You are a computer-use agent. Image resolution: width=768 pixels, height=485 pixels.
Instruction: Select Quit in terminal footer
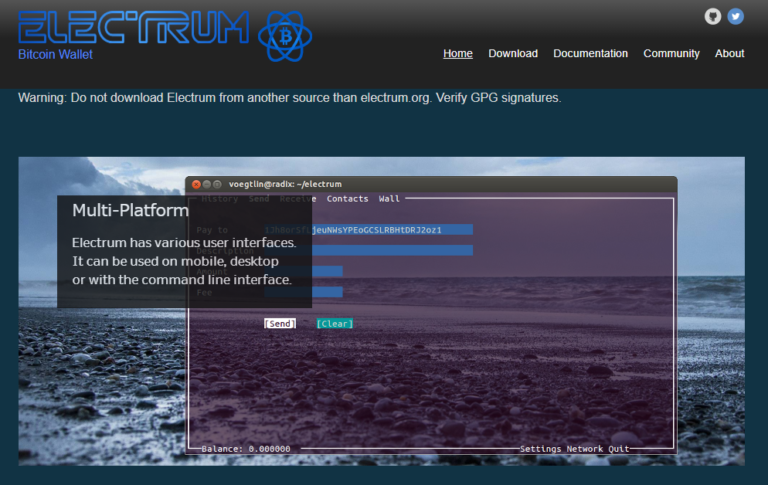pyautogui.click(x=619, y=449)
